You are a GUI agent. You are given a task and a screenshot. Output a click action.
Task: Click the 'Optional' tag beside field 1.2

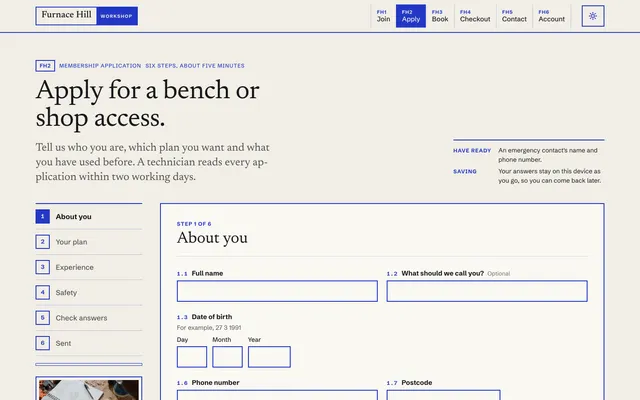498,273
